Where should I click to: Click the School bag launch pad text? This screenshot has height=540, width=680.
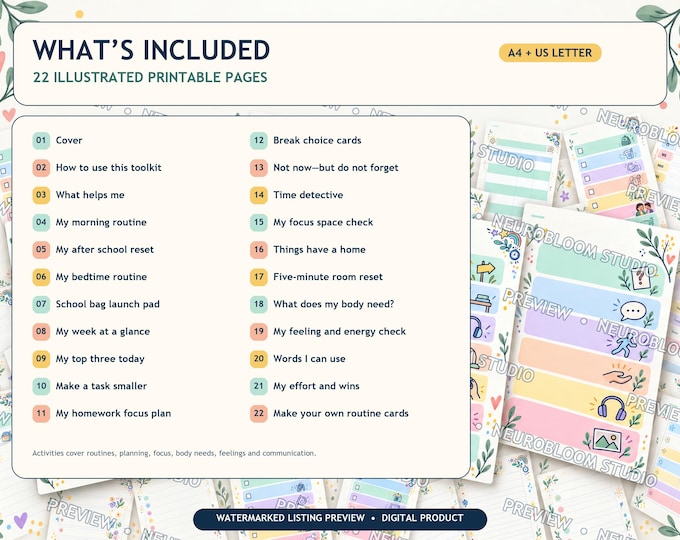tap(108, 304)
